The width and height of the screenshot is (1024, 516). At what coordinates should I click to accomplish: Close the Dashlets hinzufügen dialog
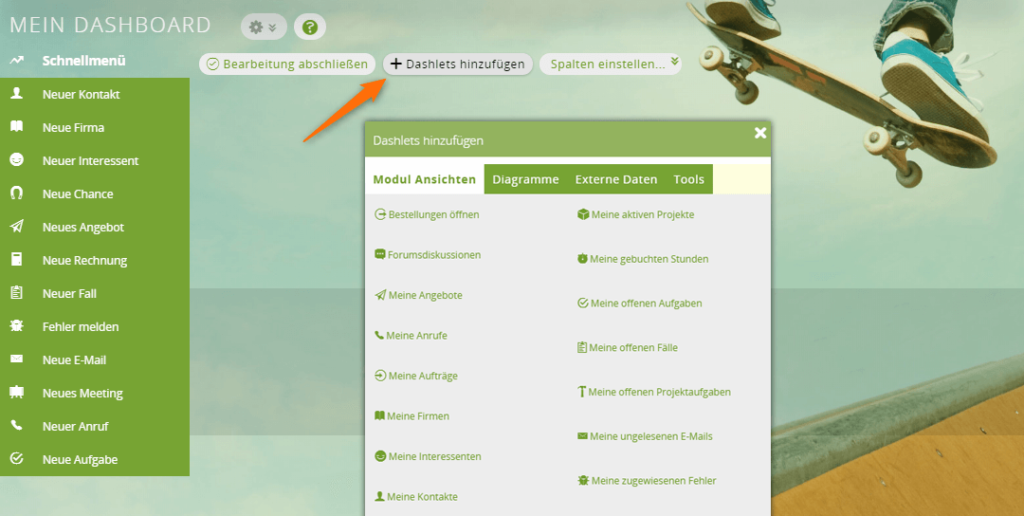[760, 133]
